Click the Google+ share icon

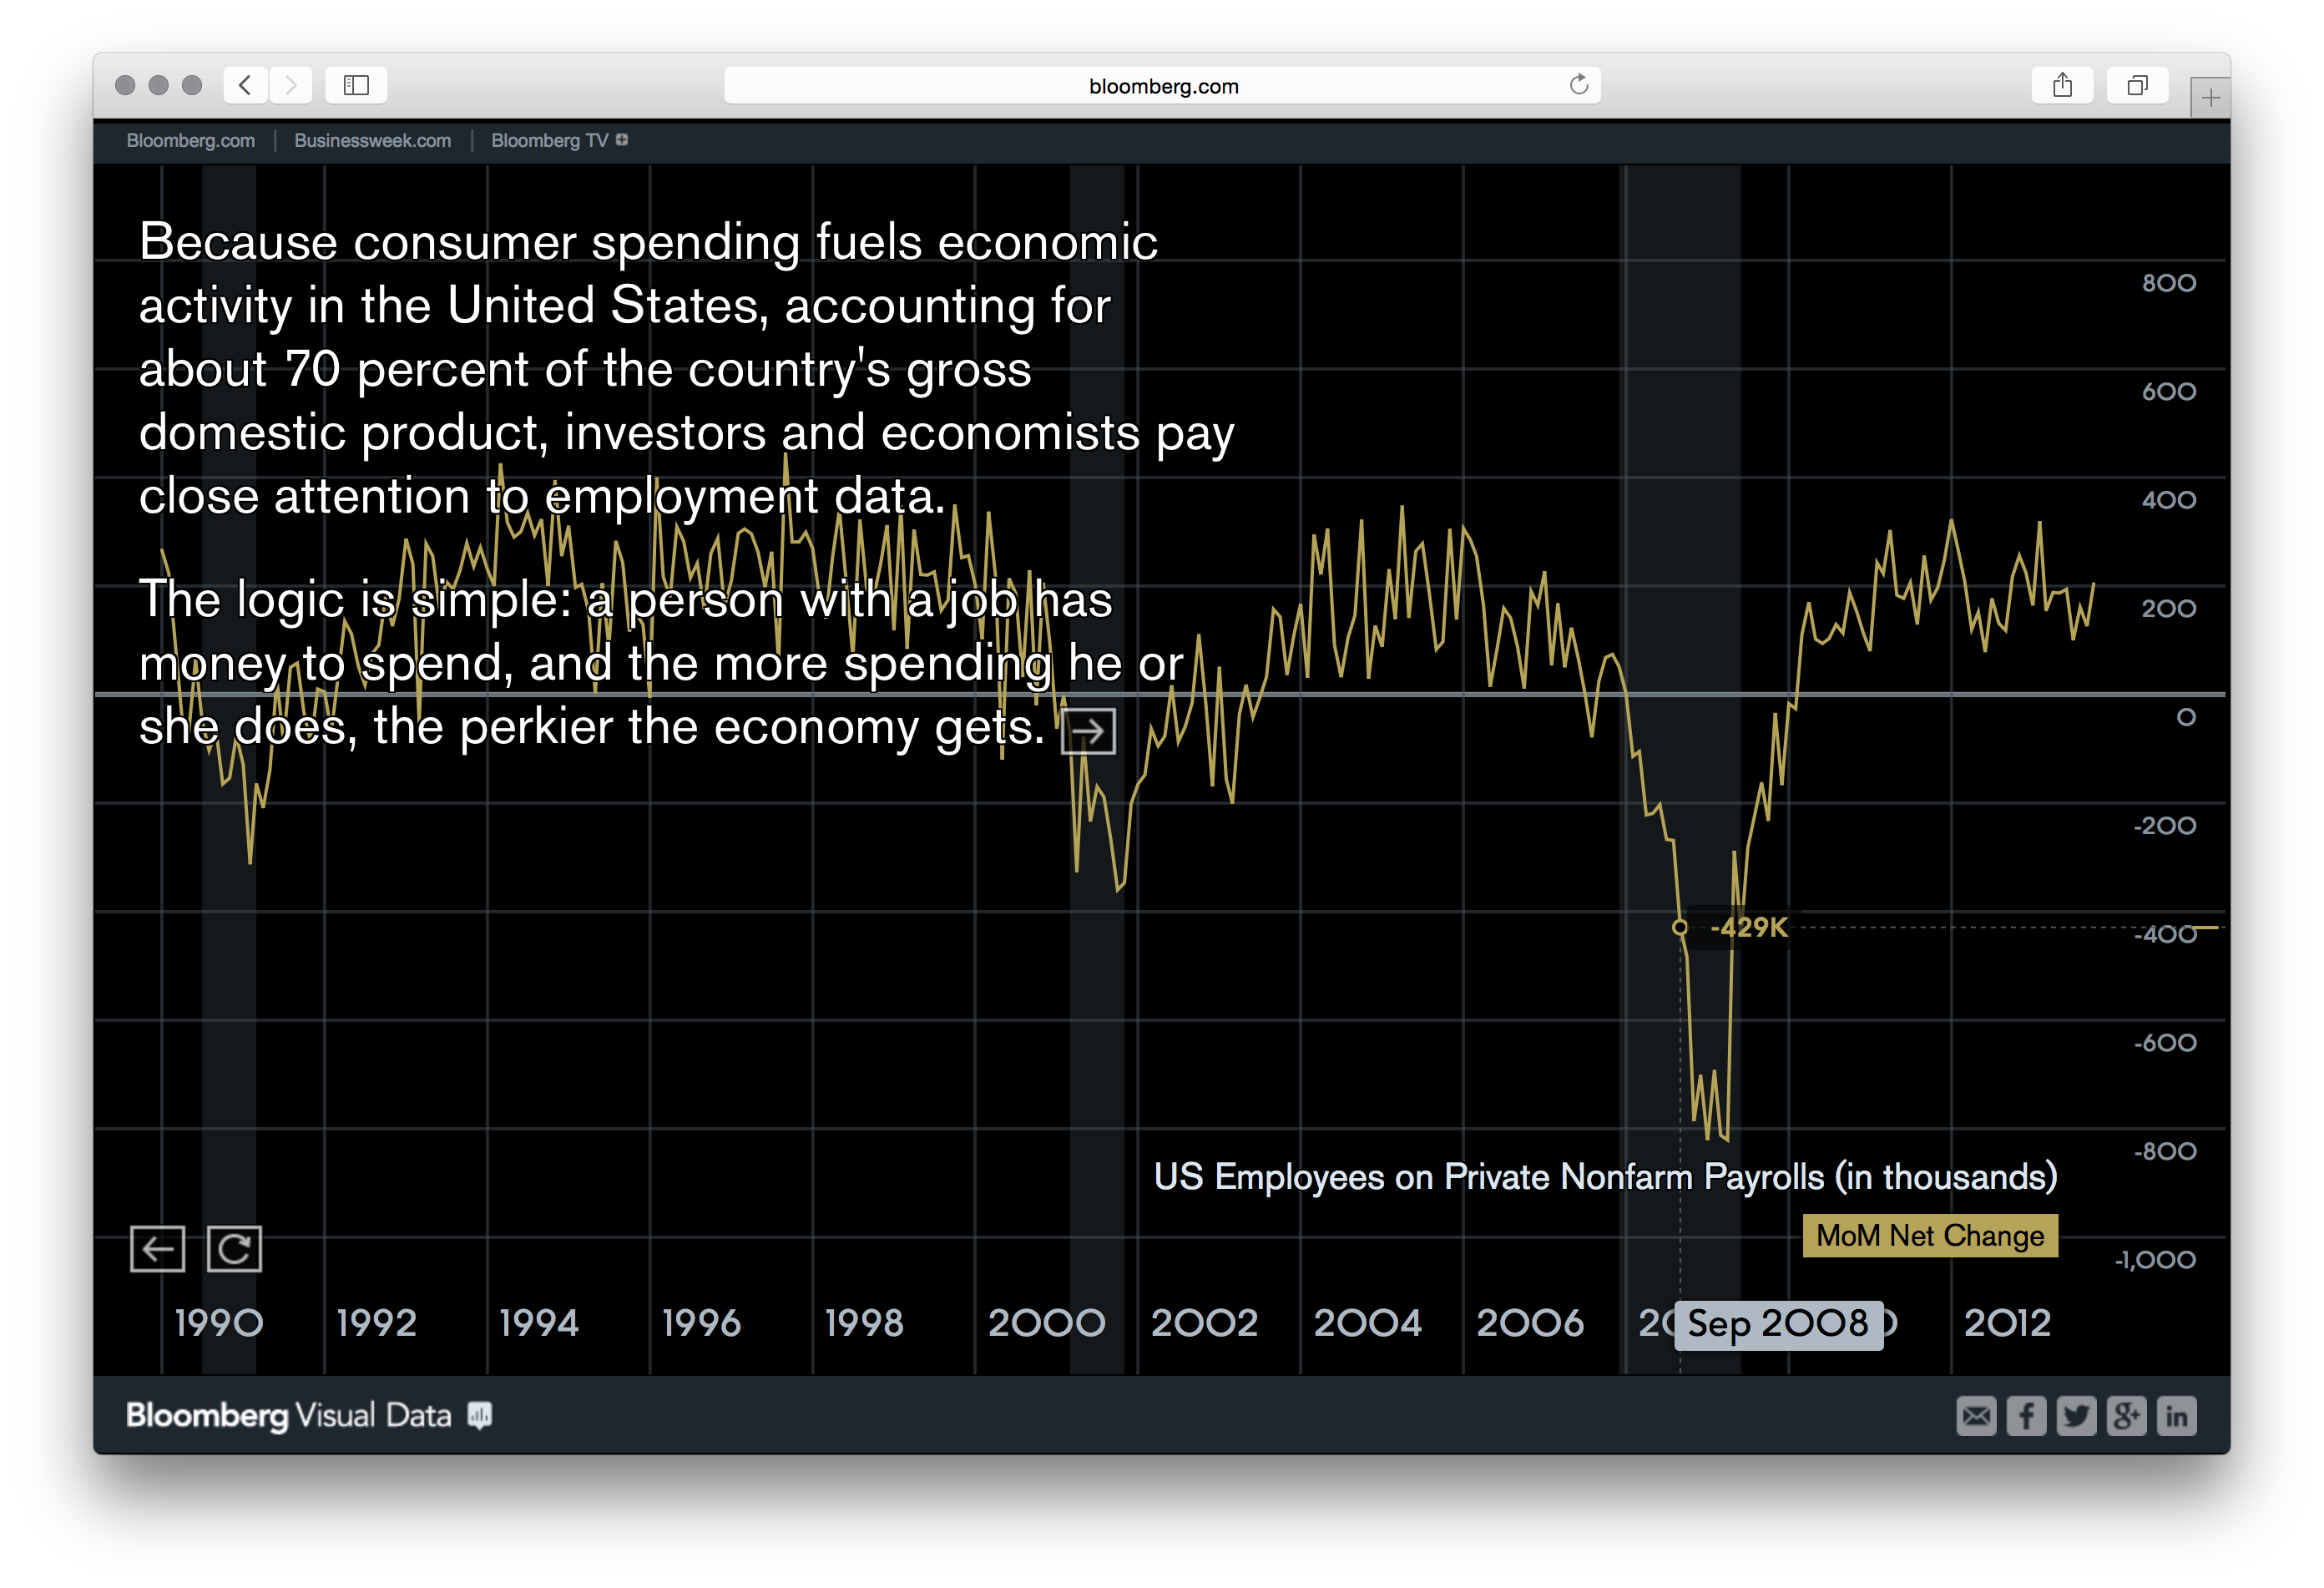pyautogui.click(x=2127, y=1416)
